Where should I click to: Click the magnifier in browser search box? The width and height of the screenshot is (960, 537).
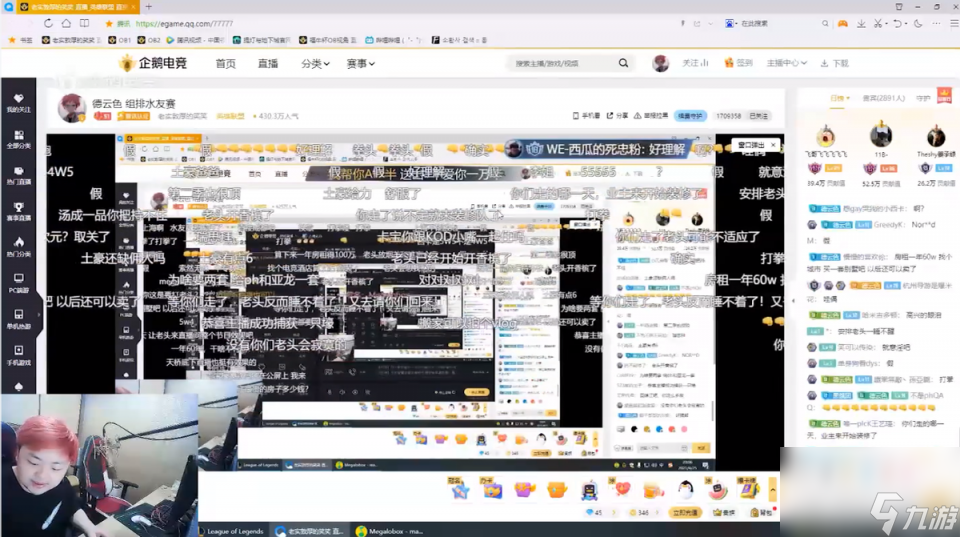pos(825,23)
